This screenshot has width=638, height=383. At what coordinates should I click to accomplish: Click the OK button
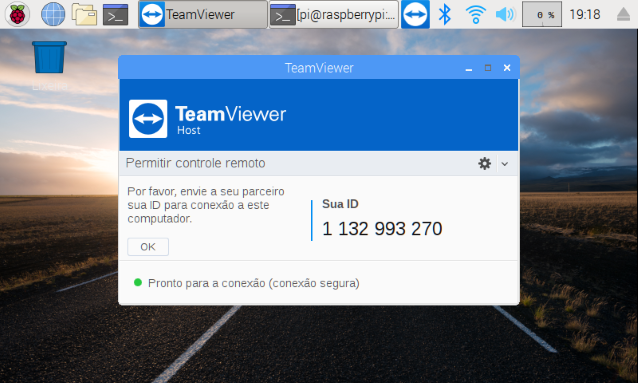coord(148,247)
